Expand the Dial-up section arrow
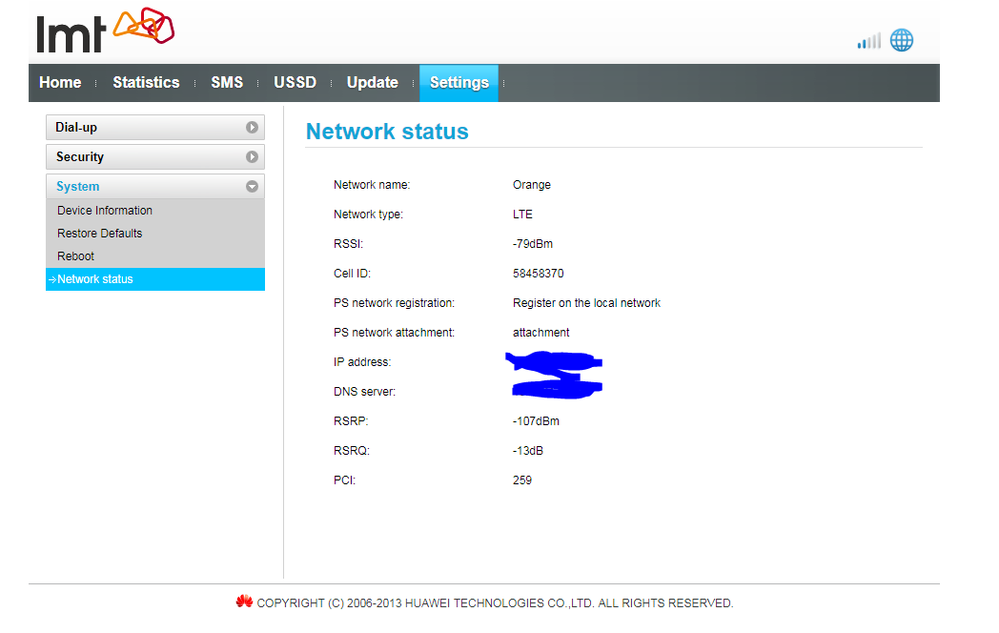999x633 pixels. coord(252,128)
